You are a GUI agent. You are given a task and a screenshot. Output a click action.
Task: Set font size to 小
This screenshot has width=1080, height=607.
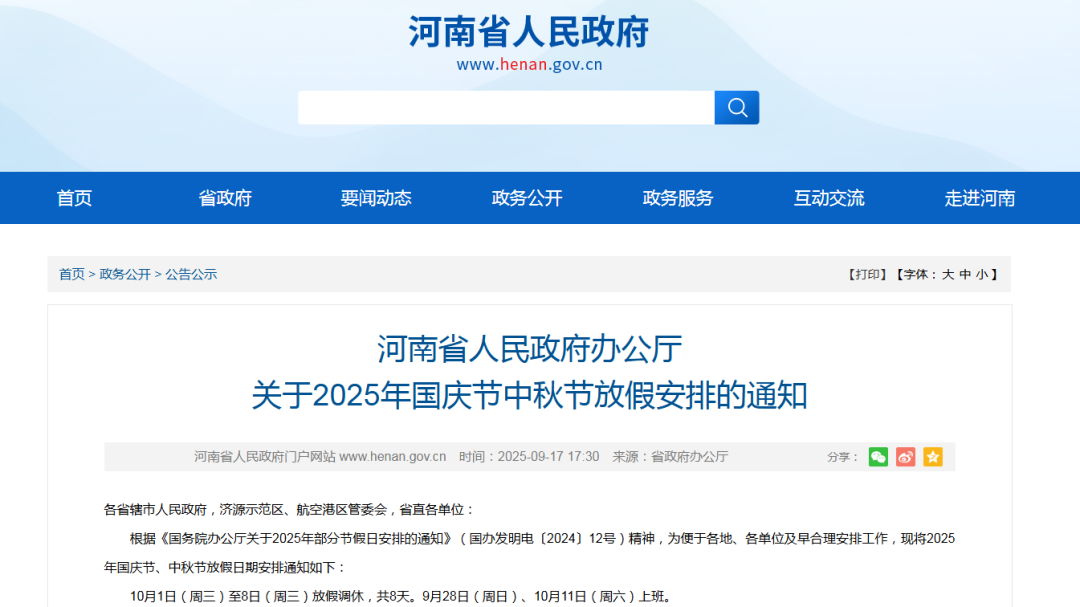tap(982, 274)
